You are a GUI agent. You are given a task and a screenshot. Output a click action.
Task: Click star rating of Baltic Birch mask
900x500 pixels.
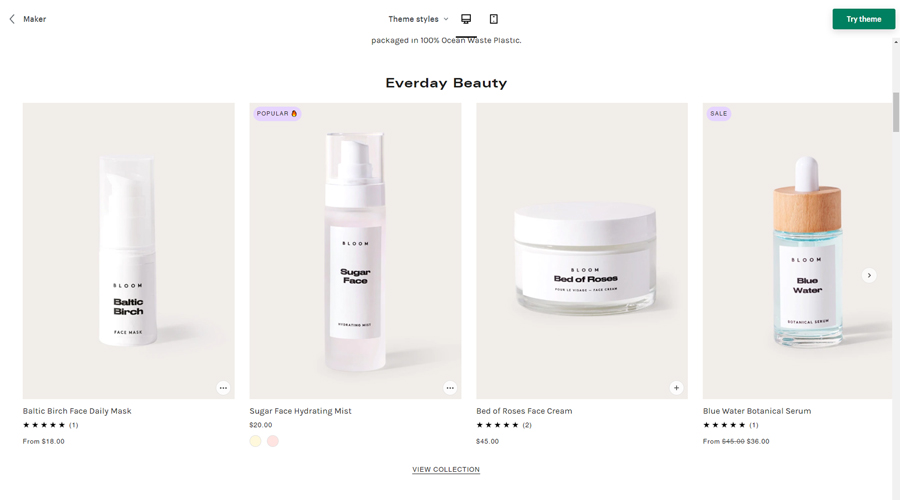pyautogui.click(x=44, y=425)
